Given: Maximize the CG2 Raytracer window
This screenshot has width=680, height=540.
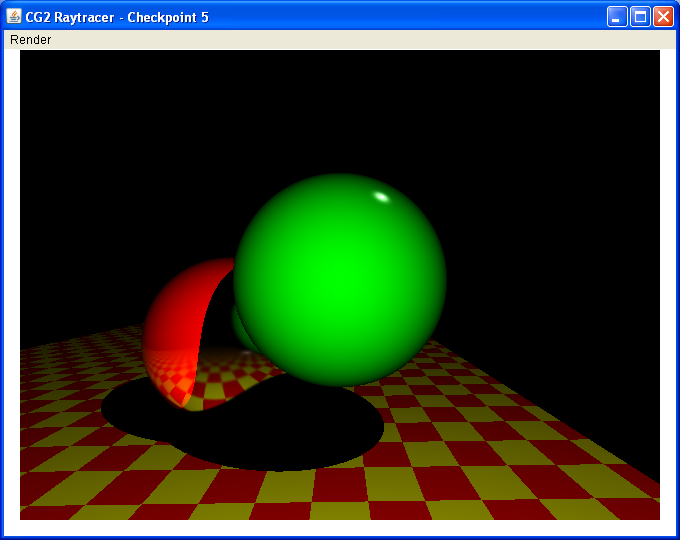Looking at the screenshot, I should [x=640, y=17].
